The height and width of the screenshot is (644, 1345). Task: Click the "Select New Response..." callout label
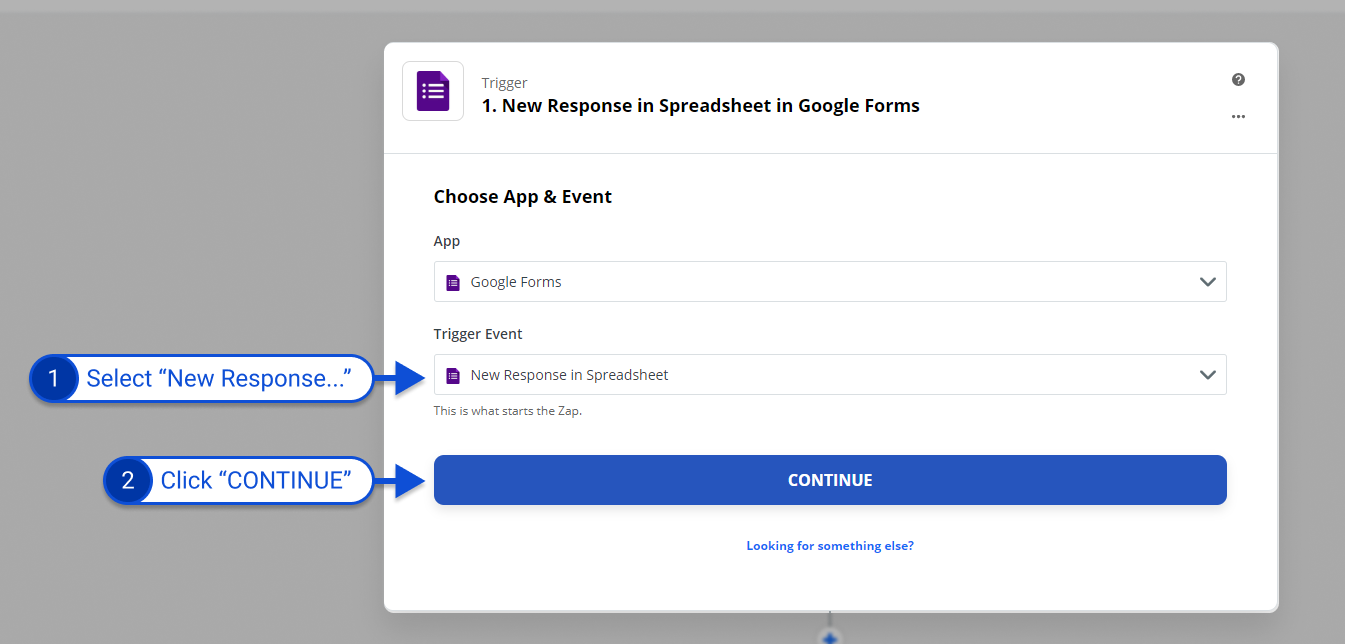[x=218, y=379]
